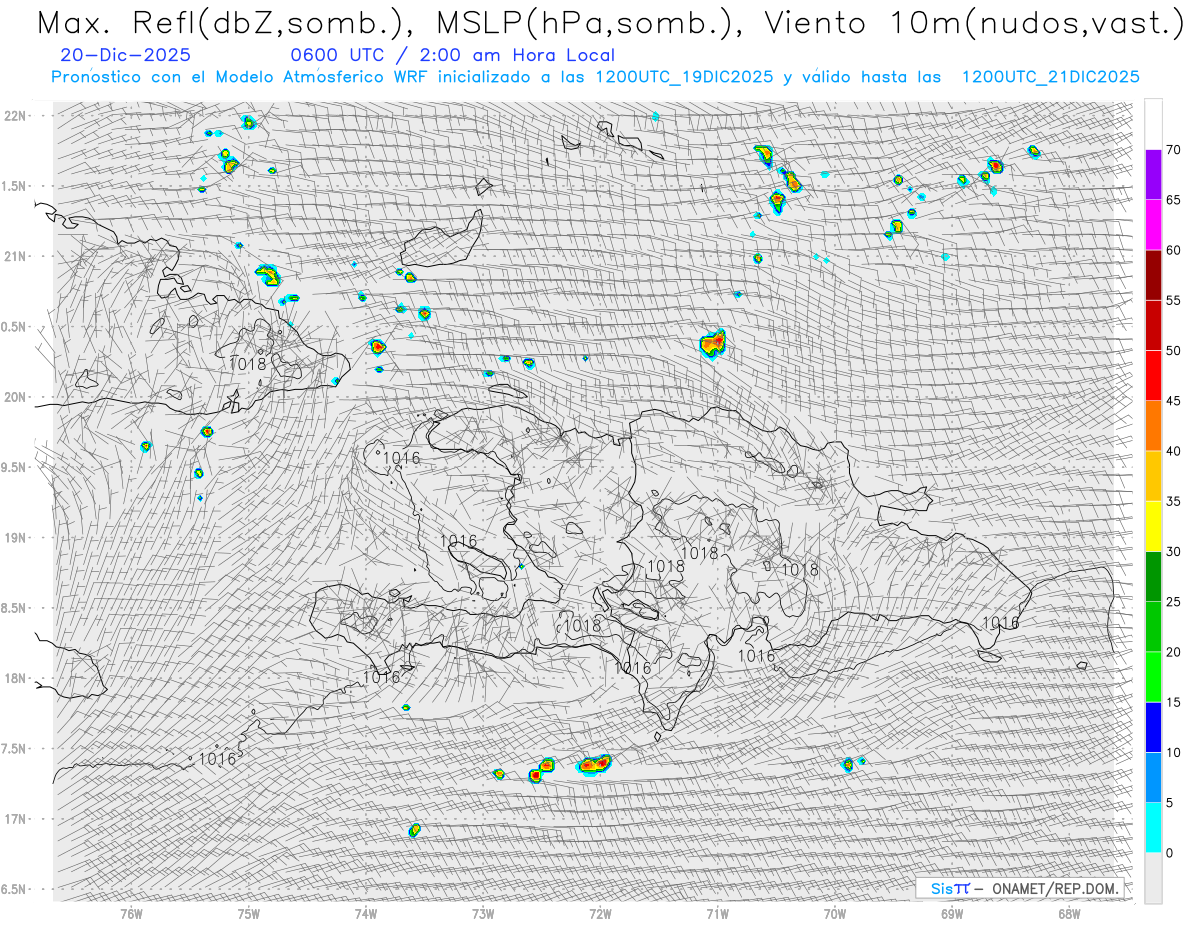Click the colorbar value label 35
1200x927 pixels.
coord(1173,501)
